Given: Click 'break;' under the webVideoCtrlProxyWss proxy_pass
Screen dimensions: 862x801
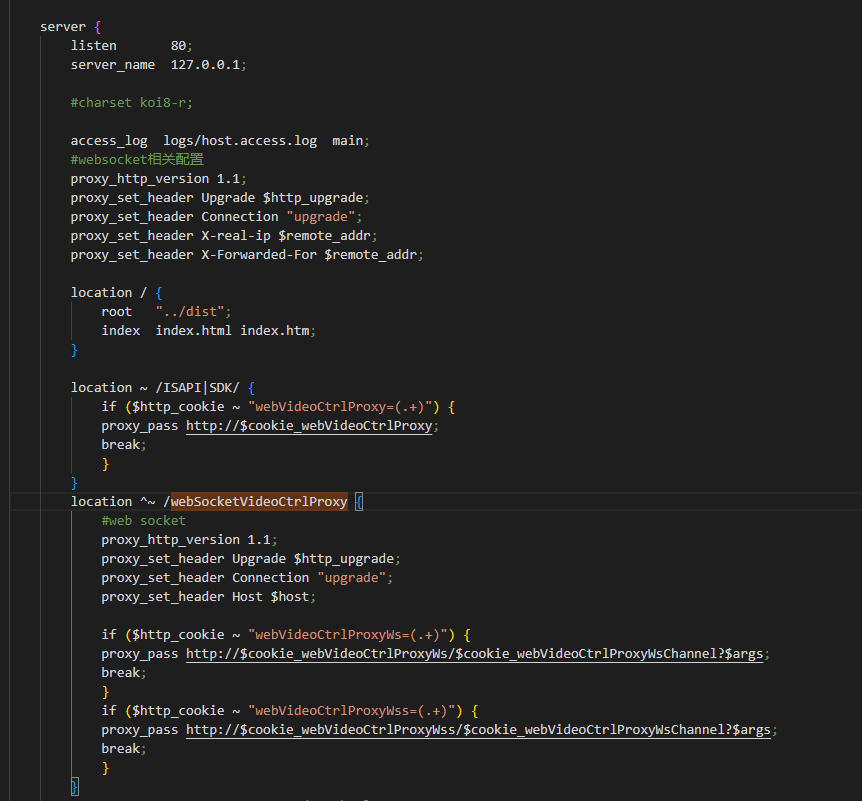Looking at the screenshot, I should coord(124,749).
